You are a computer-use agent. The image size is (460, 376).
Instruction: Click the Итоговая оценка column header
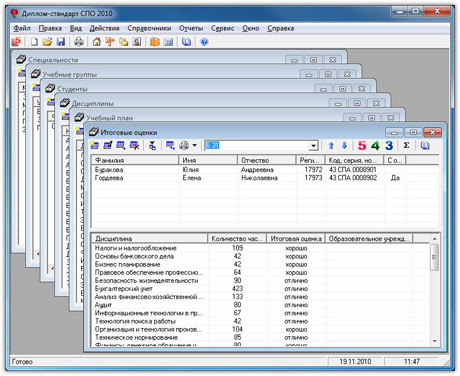296,239
